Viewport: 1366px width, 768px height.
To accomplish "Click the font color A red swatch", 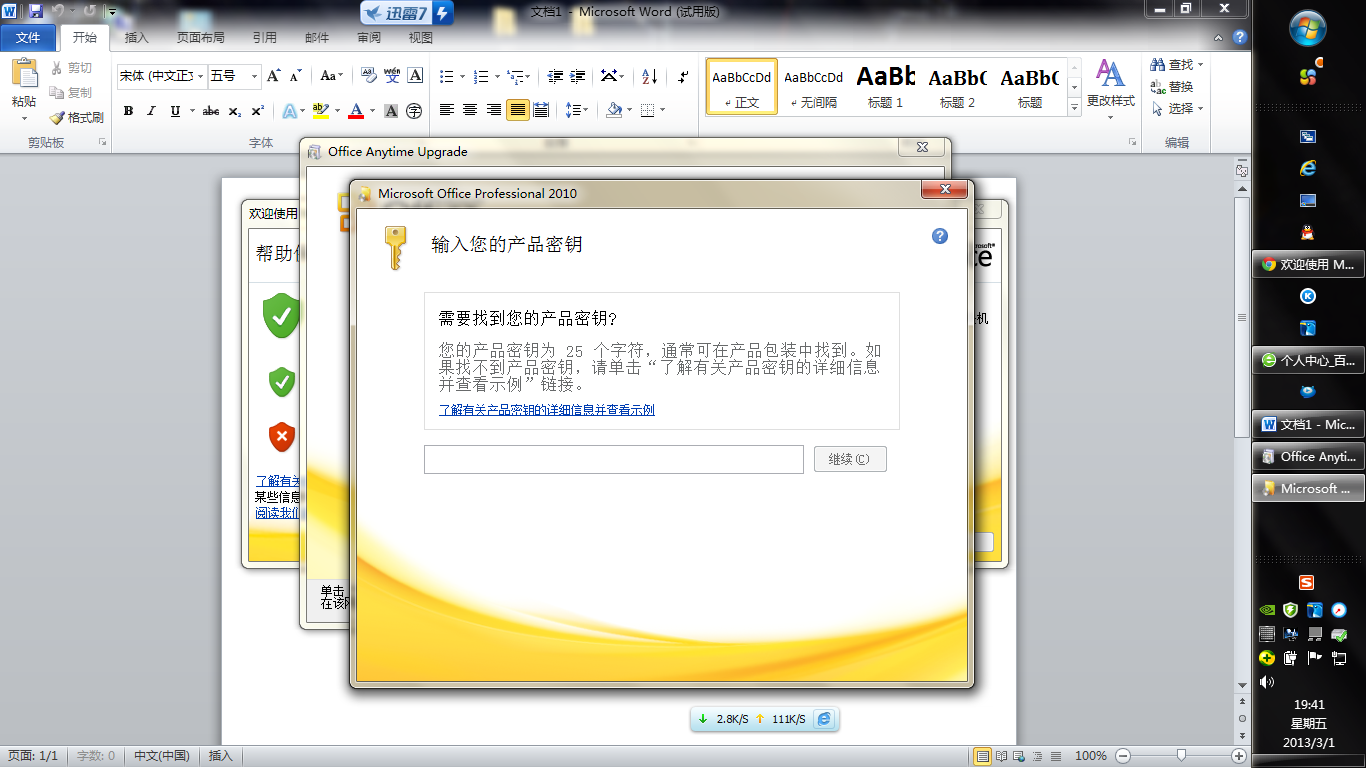I will (x=356, y=111).
